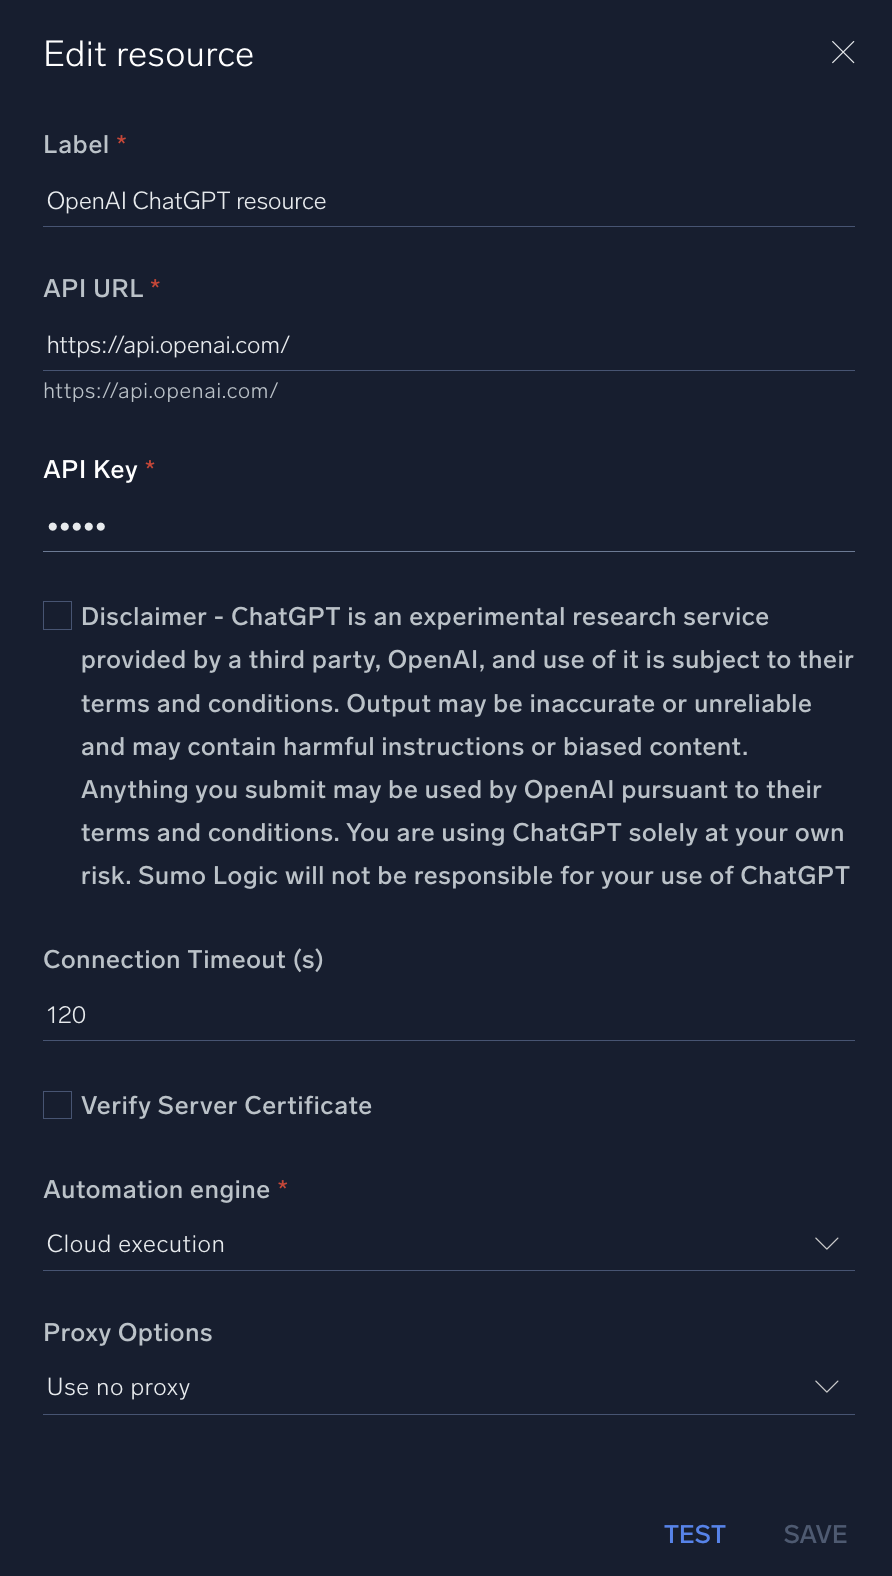
Task: Click the Use no proxy selector
Action: point(118,1386)
